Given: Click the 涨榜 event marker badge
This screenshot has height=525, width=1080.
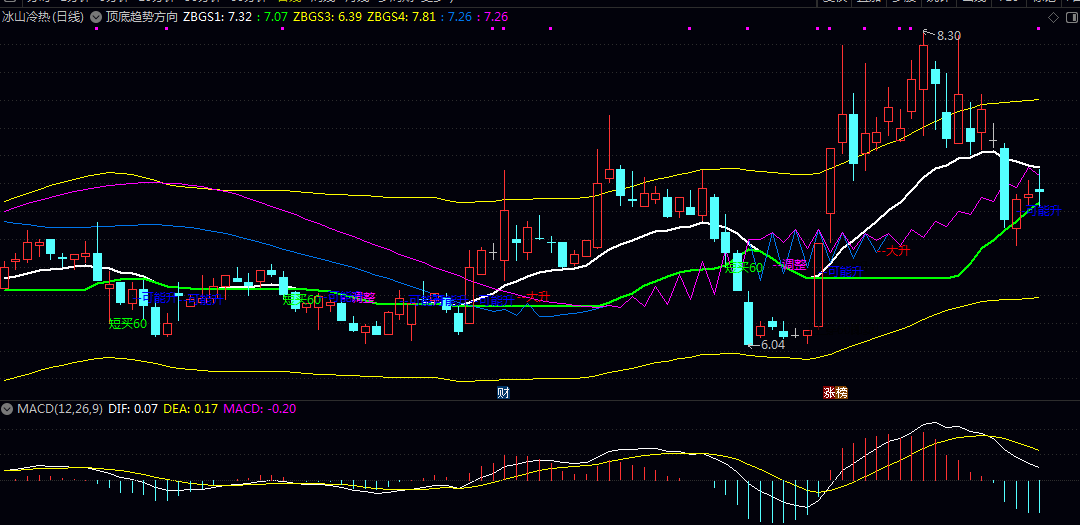Looking at the screenshot, I should pyautogui.click(x=834, y=393).
